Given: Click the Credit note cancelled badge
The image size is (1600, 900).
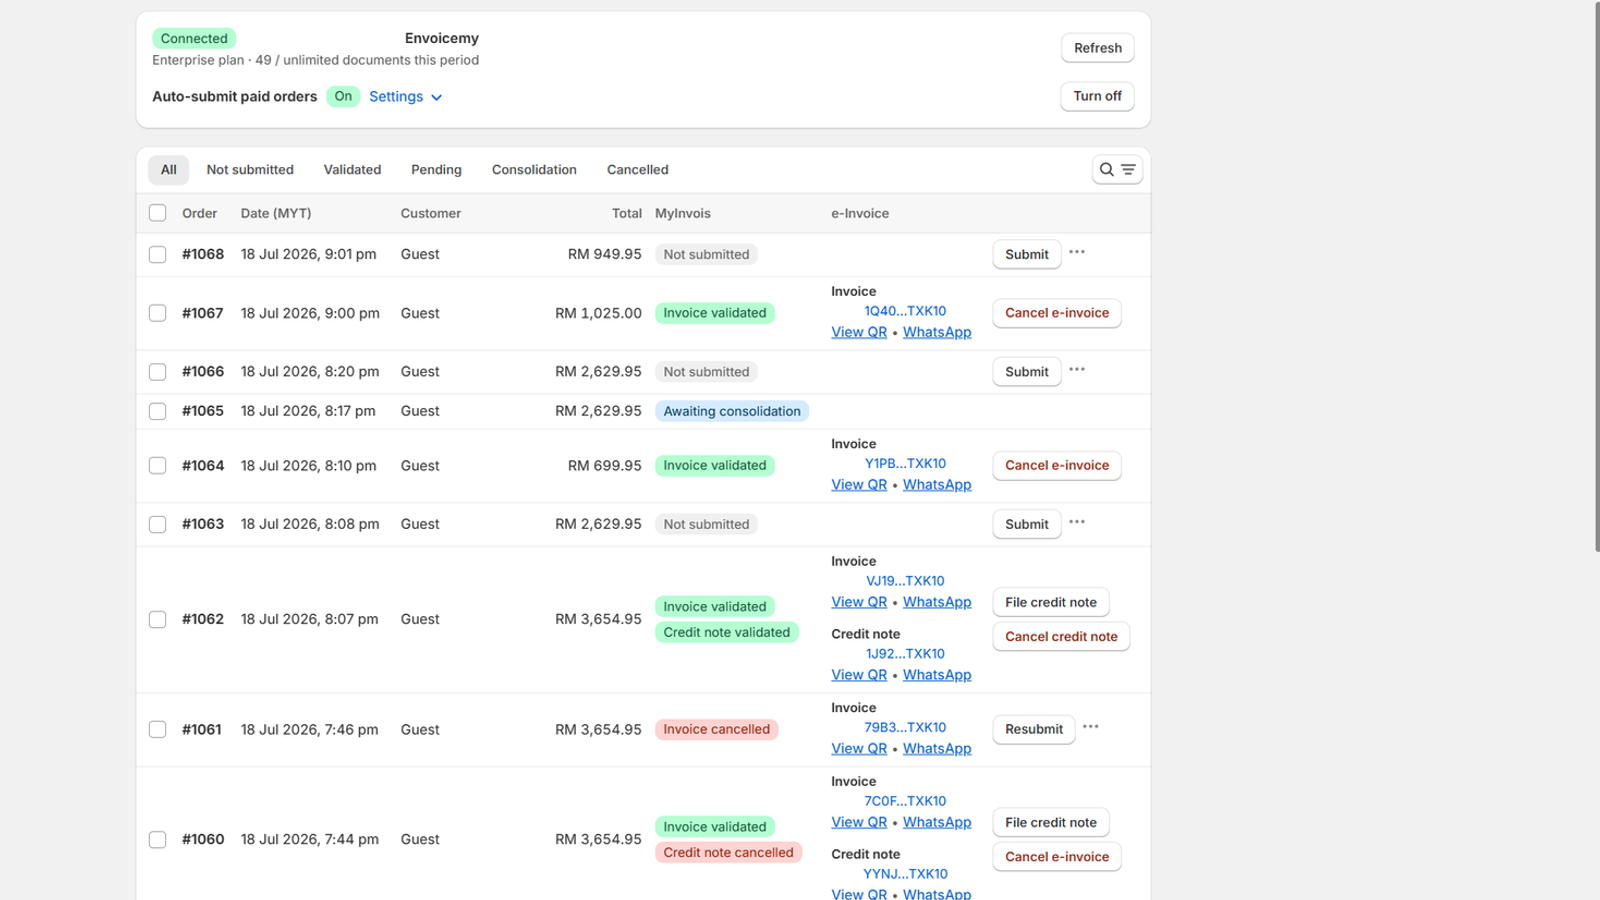Looking at the screenshot, I should tap(728, 852).
